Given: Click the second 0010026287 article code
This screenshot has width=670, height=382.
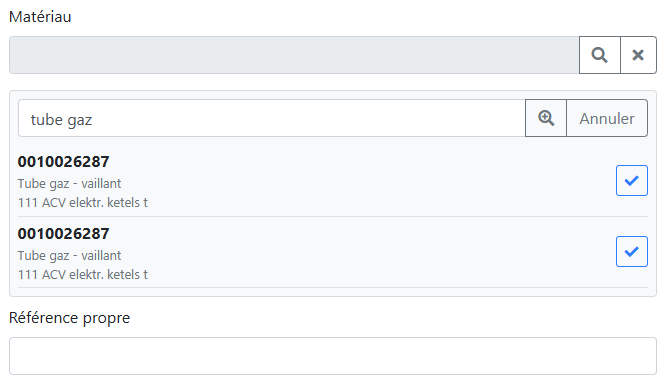Looking at the screenshot, I should pyautogui.click(x=63, y=234).
